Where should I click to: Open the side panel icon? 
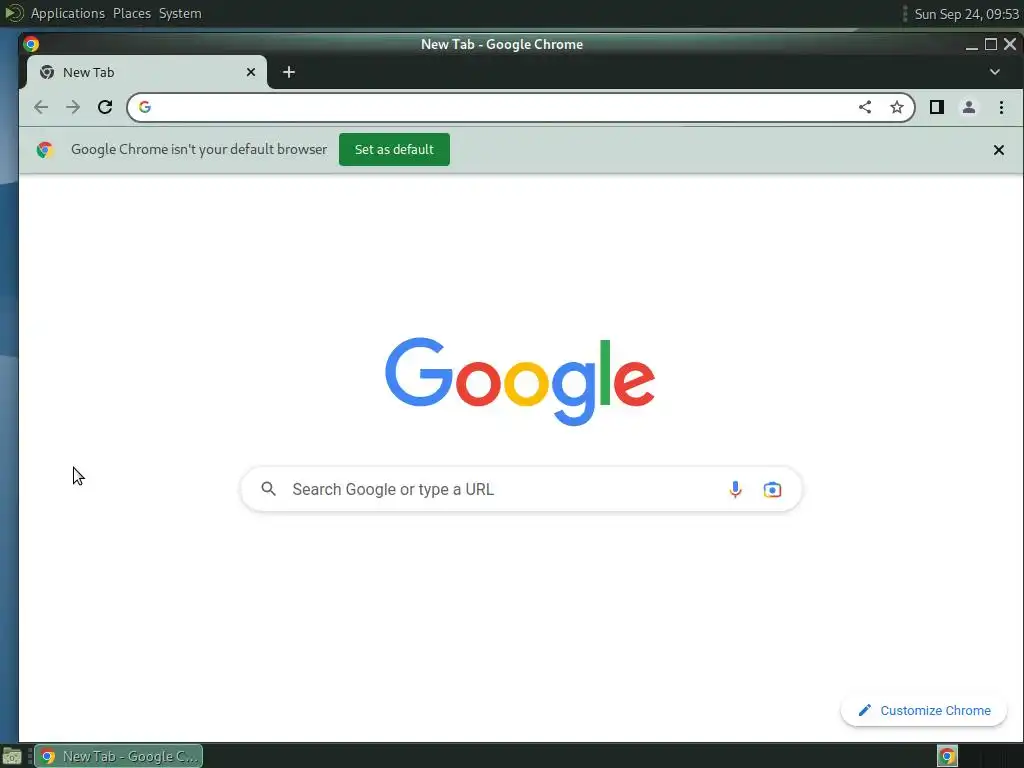(936, 107)
